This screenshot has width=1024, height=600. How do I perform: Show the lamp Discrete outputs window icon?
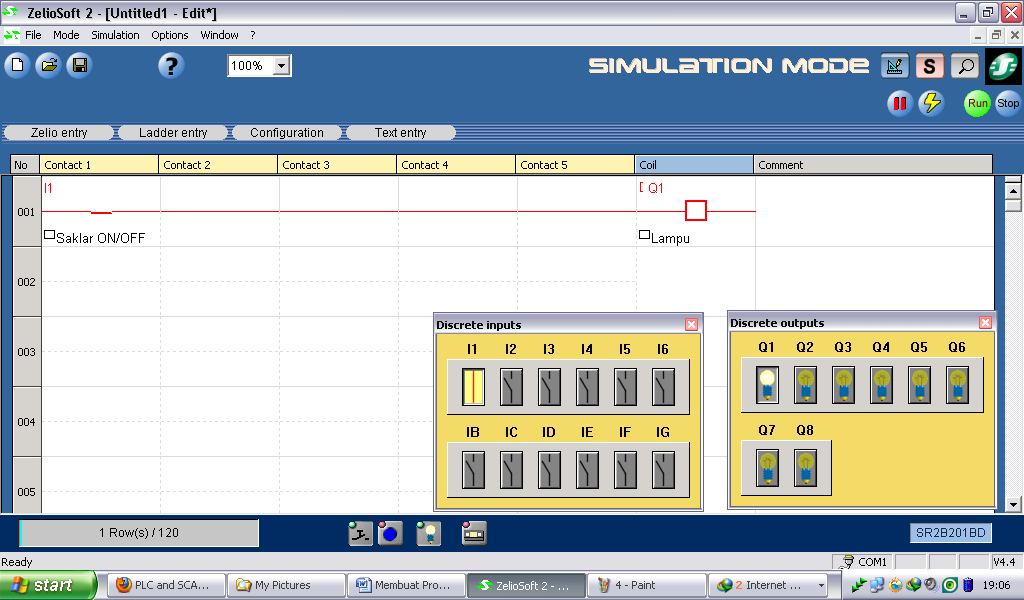click(428, 533)
